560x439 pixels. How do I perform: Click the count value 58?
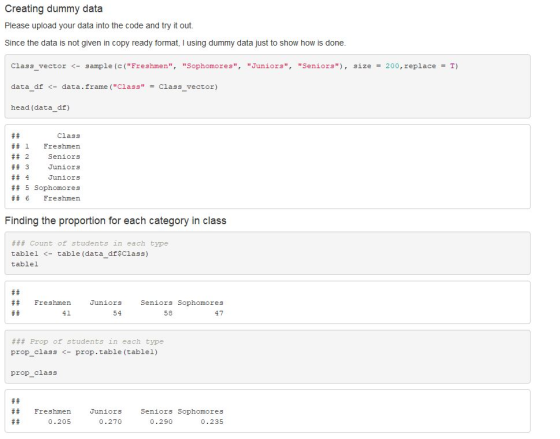click(168, 313)
